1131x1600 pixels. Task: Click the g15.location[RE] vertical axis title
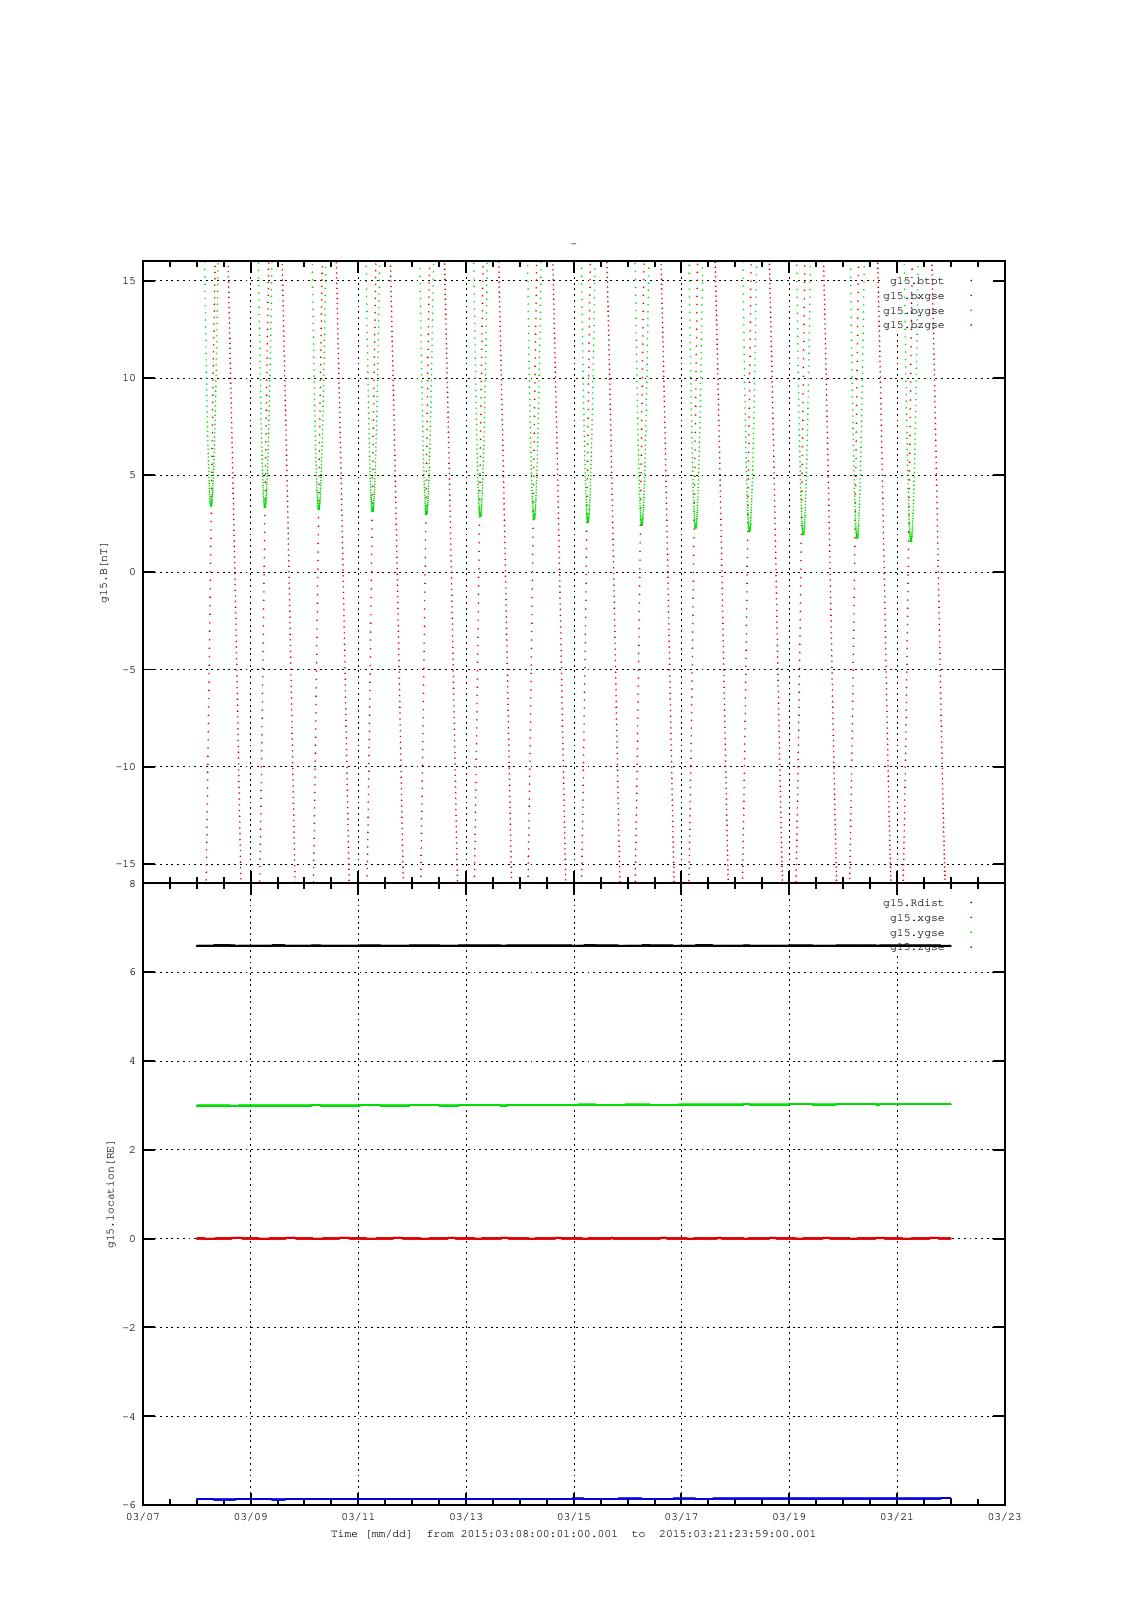pyautogui.click(x=112, y=1194)
